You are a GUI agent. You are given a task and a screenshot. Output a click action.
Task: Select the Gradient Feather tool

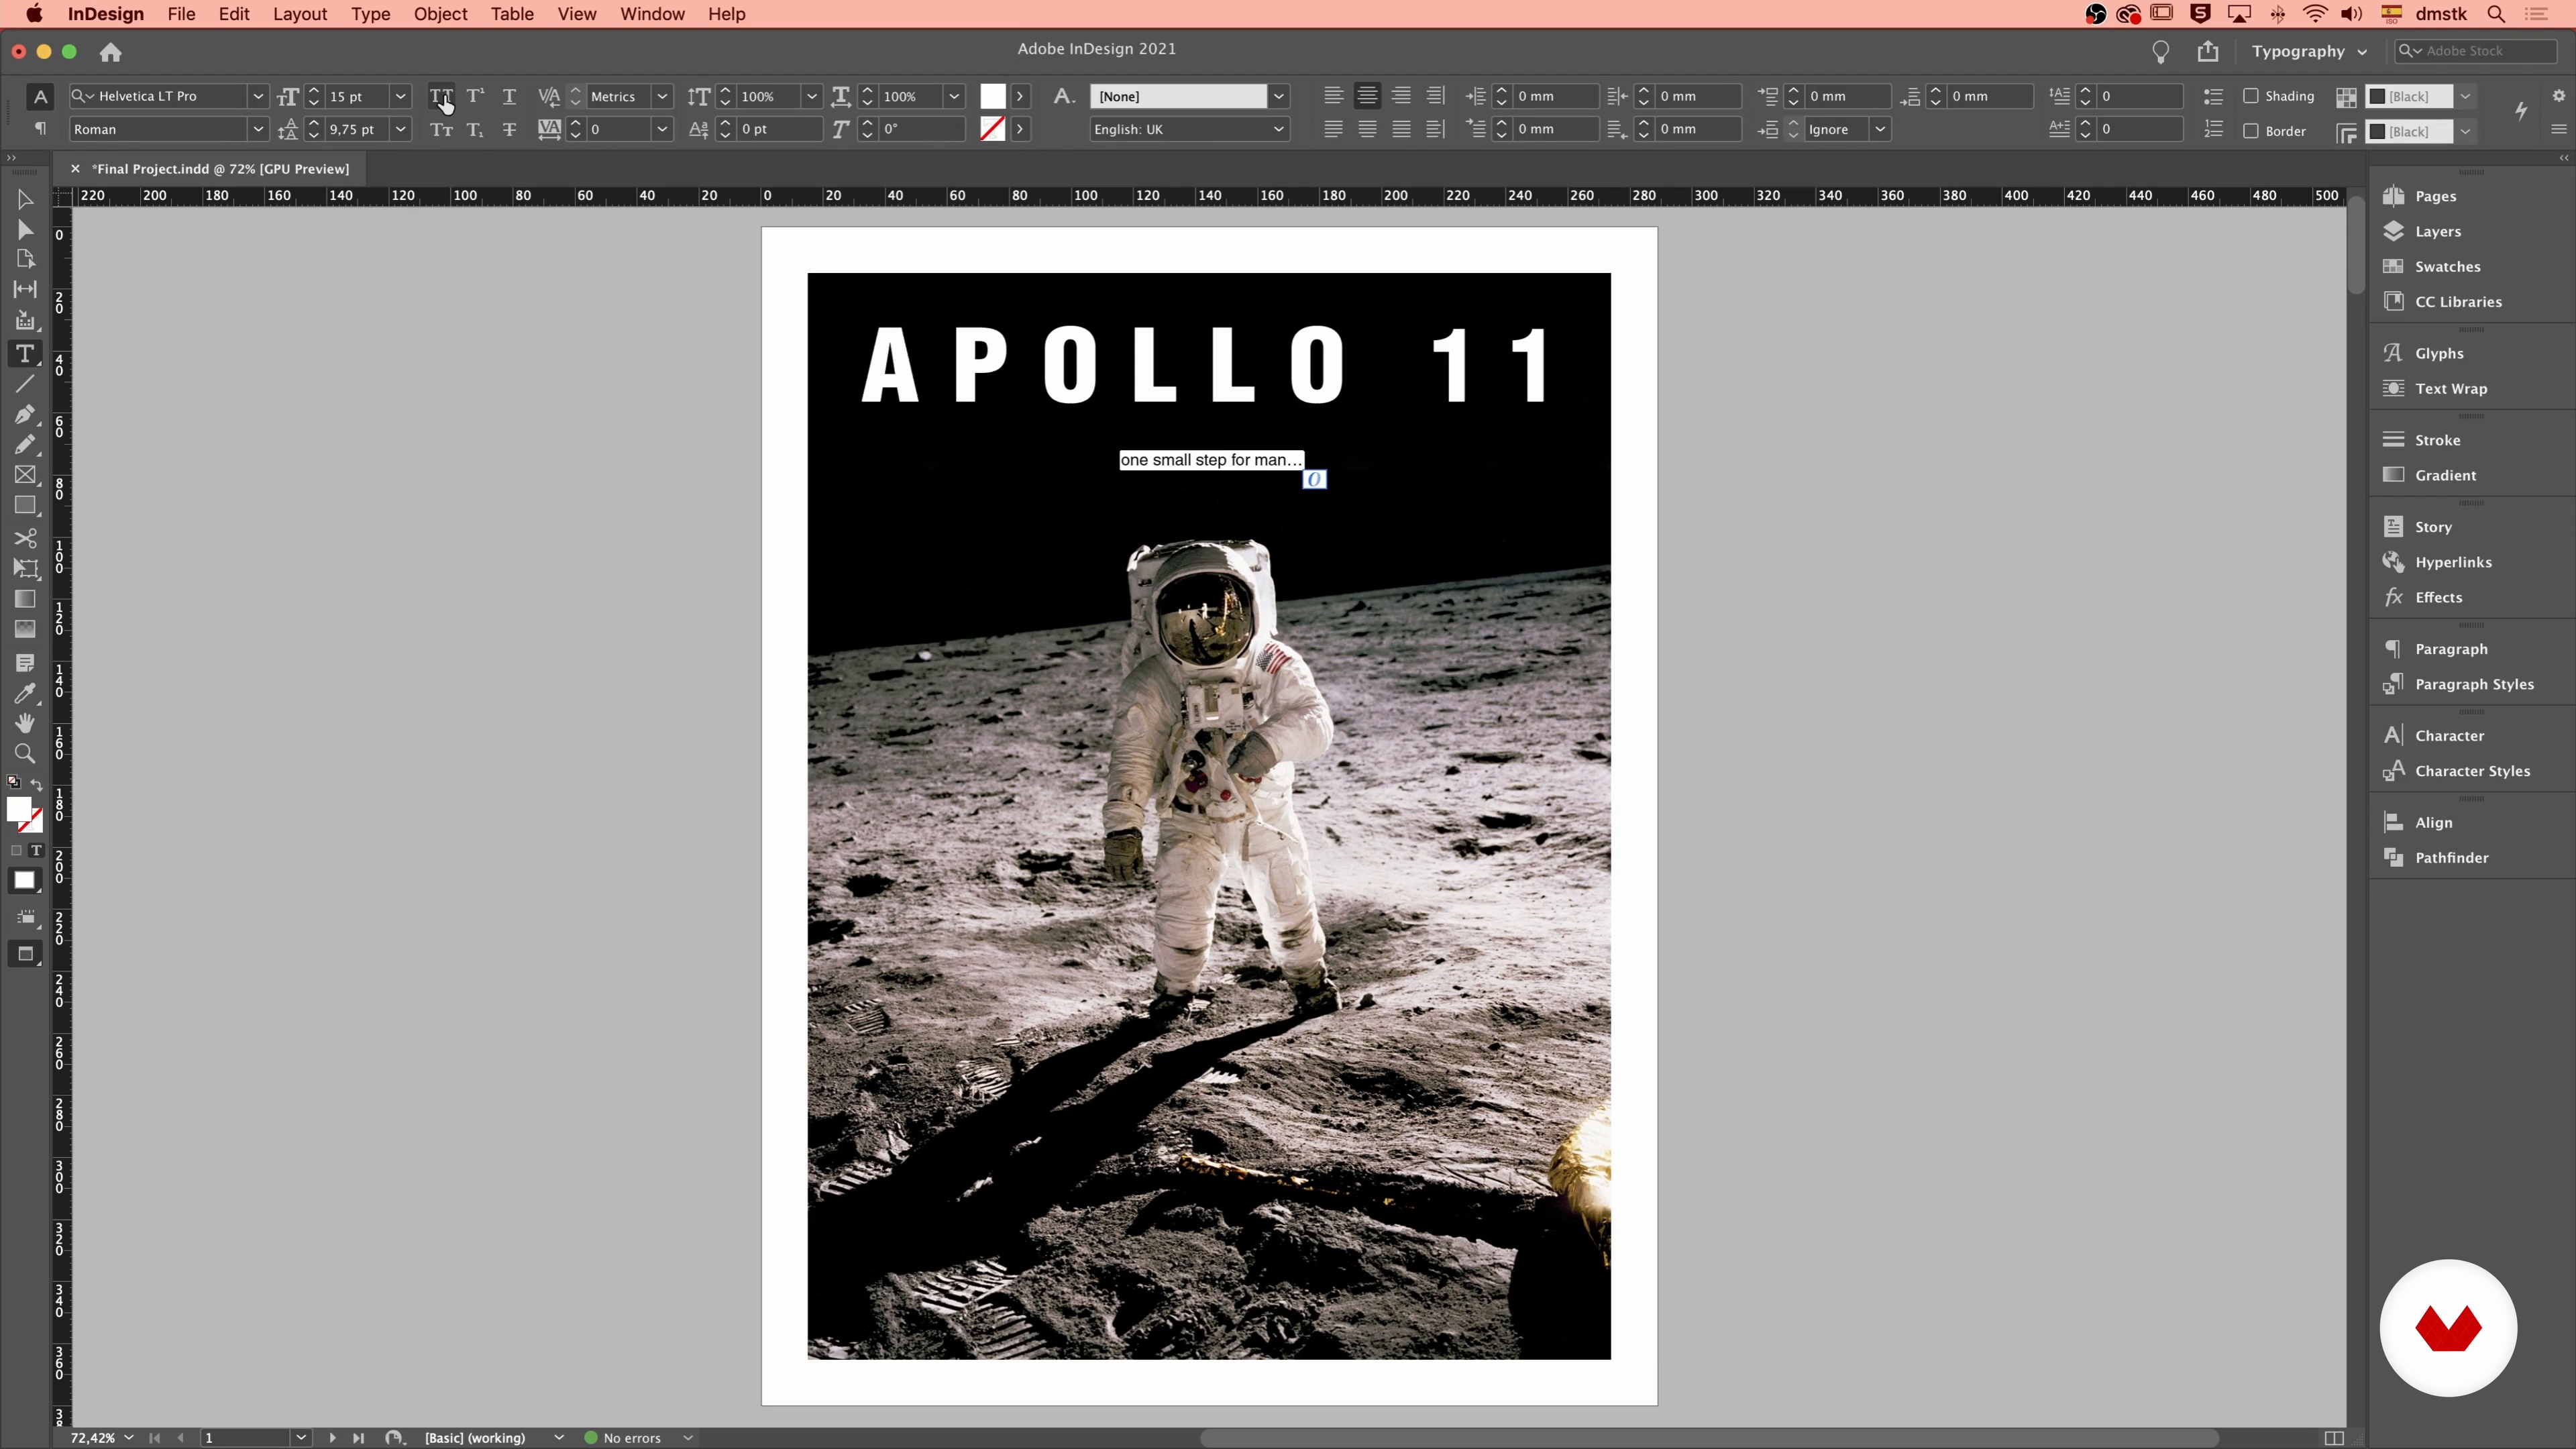[x=25, y=629]
